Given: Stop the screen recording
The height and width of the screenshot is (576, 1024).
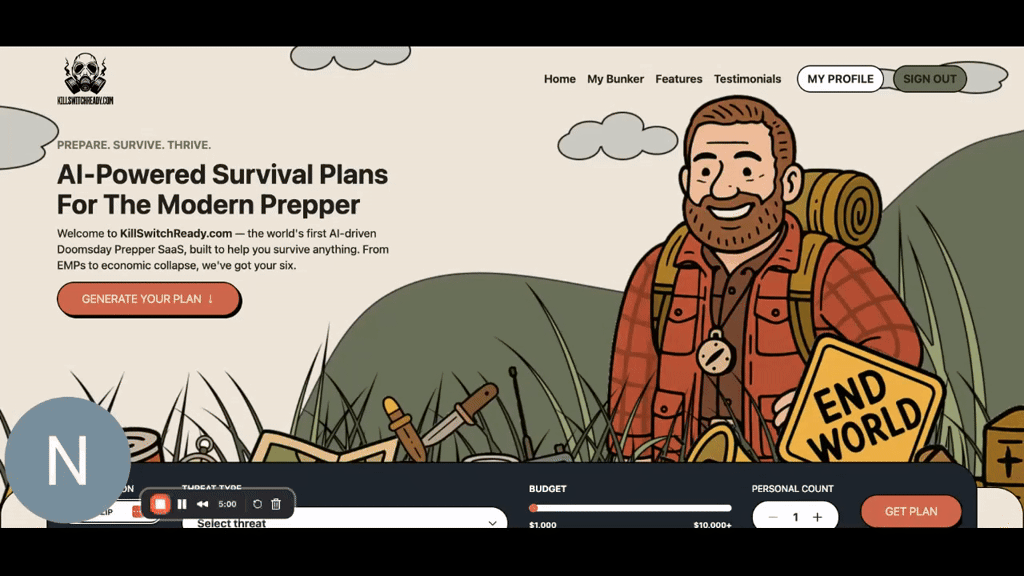Looking at the screenshot, I should [x=160, y=504].
